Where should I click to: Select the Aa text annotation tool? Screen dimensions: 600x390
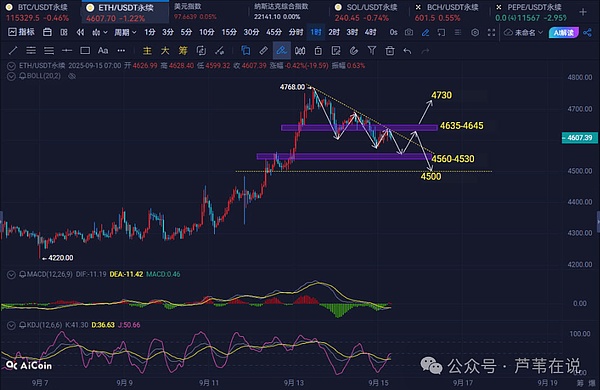point(103,51)
